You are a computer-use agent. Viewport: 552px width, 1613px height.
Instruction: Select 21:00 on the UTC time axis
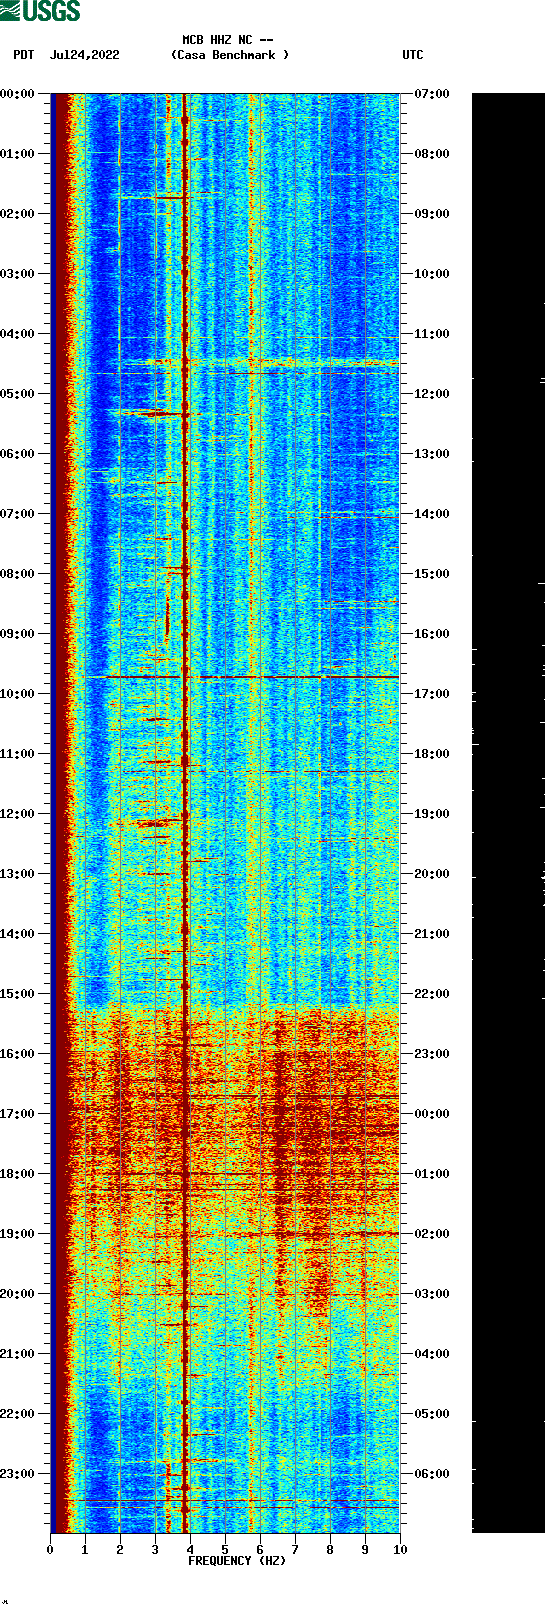[432, 934]
